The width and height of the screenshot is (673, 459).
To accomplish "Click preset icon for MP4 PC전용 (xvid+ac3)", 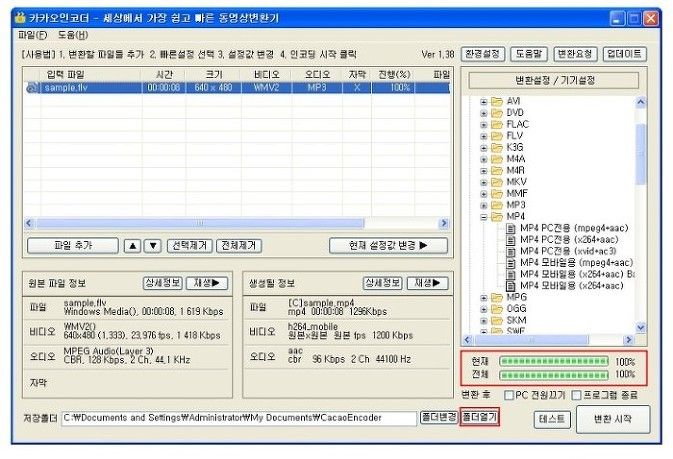I will (511, 251).
